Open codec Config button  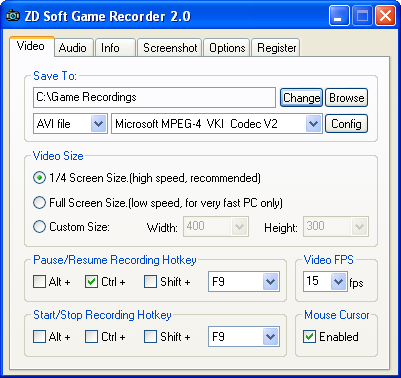click(x=347, y=124)
